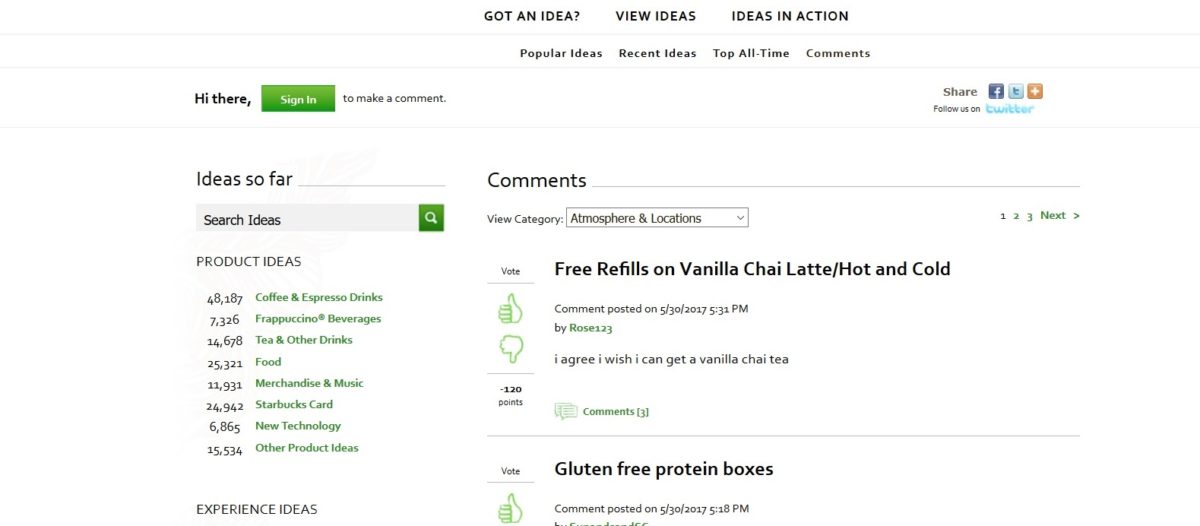The image size is (1200, 526).
Task: Open the Coffee & Espresso Drinks category
Action: point(319,297)
